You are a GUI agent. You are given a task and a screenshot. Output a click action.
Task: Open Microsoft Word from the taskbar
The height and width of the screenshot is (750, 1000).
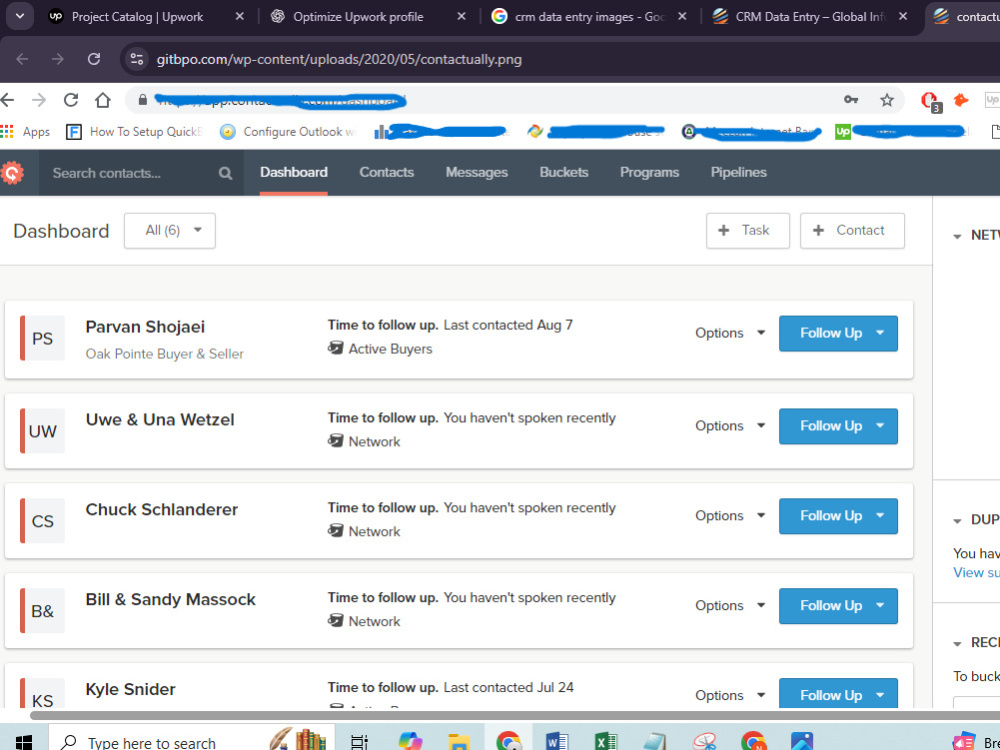click(557, 741)
